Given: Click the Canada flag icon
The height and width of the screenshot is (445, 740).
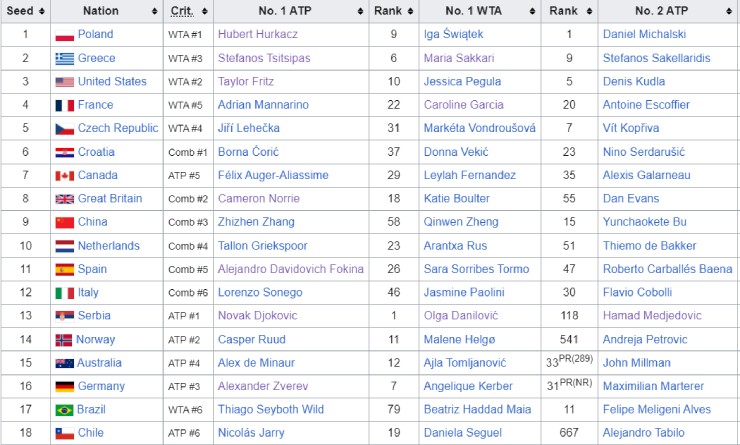Looking at the screenshot, I should tap(65, 176).
